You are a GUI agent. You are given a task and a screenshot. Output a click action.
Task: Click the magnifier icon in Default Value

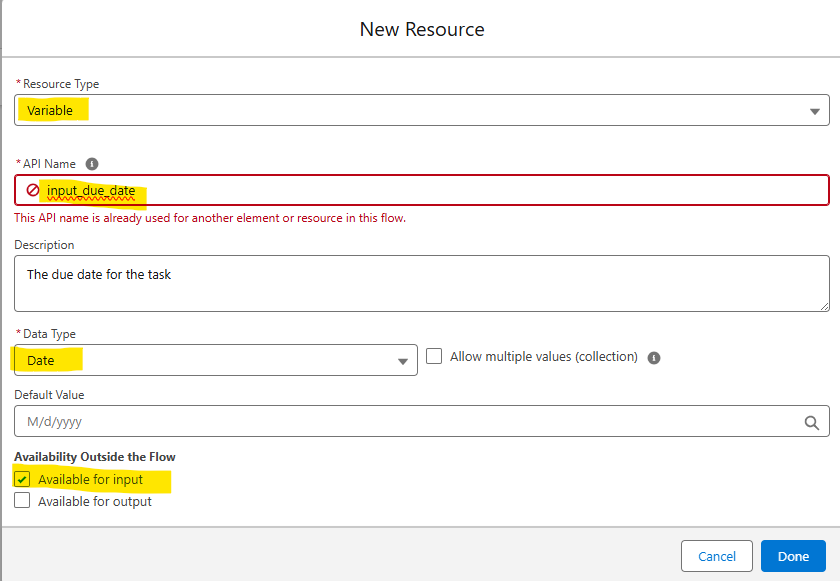[x=812, y=422]
